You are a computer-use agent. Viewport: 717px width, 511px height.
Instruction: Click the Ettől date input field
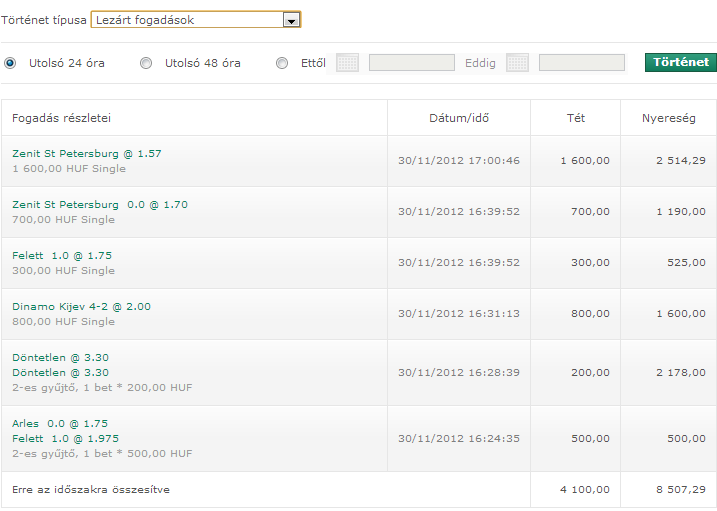point(412,63)
